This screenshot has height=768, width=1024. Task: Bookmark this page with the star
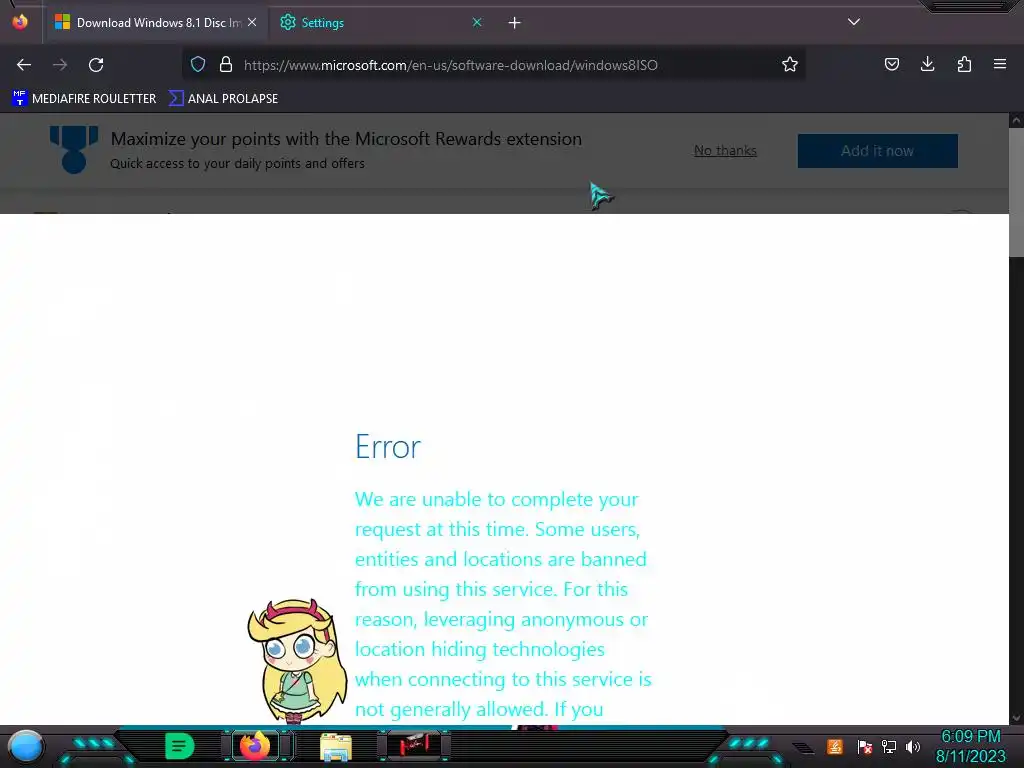pyautogui.click(x=790, y=65)
